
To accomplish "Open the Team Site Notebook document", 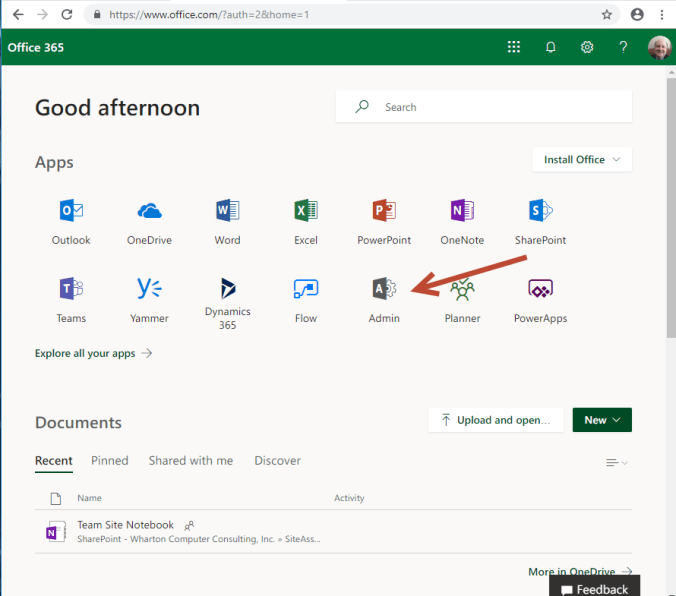I will pyautogui.click(x=125, y=525).
